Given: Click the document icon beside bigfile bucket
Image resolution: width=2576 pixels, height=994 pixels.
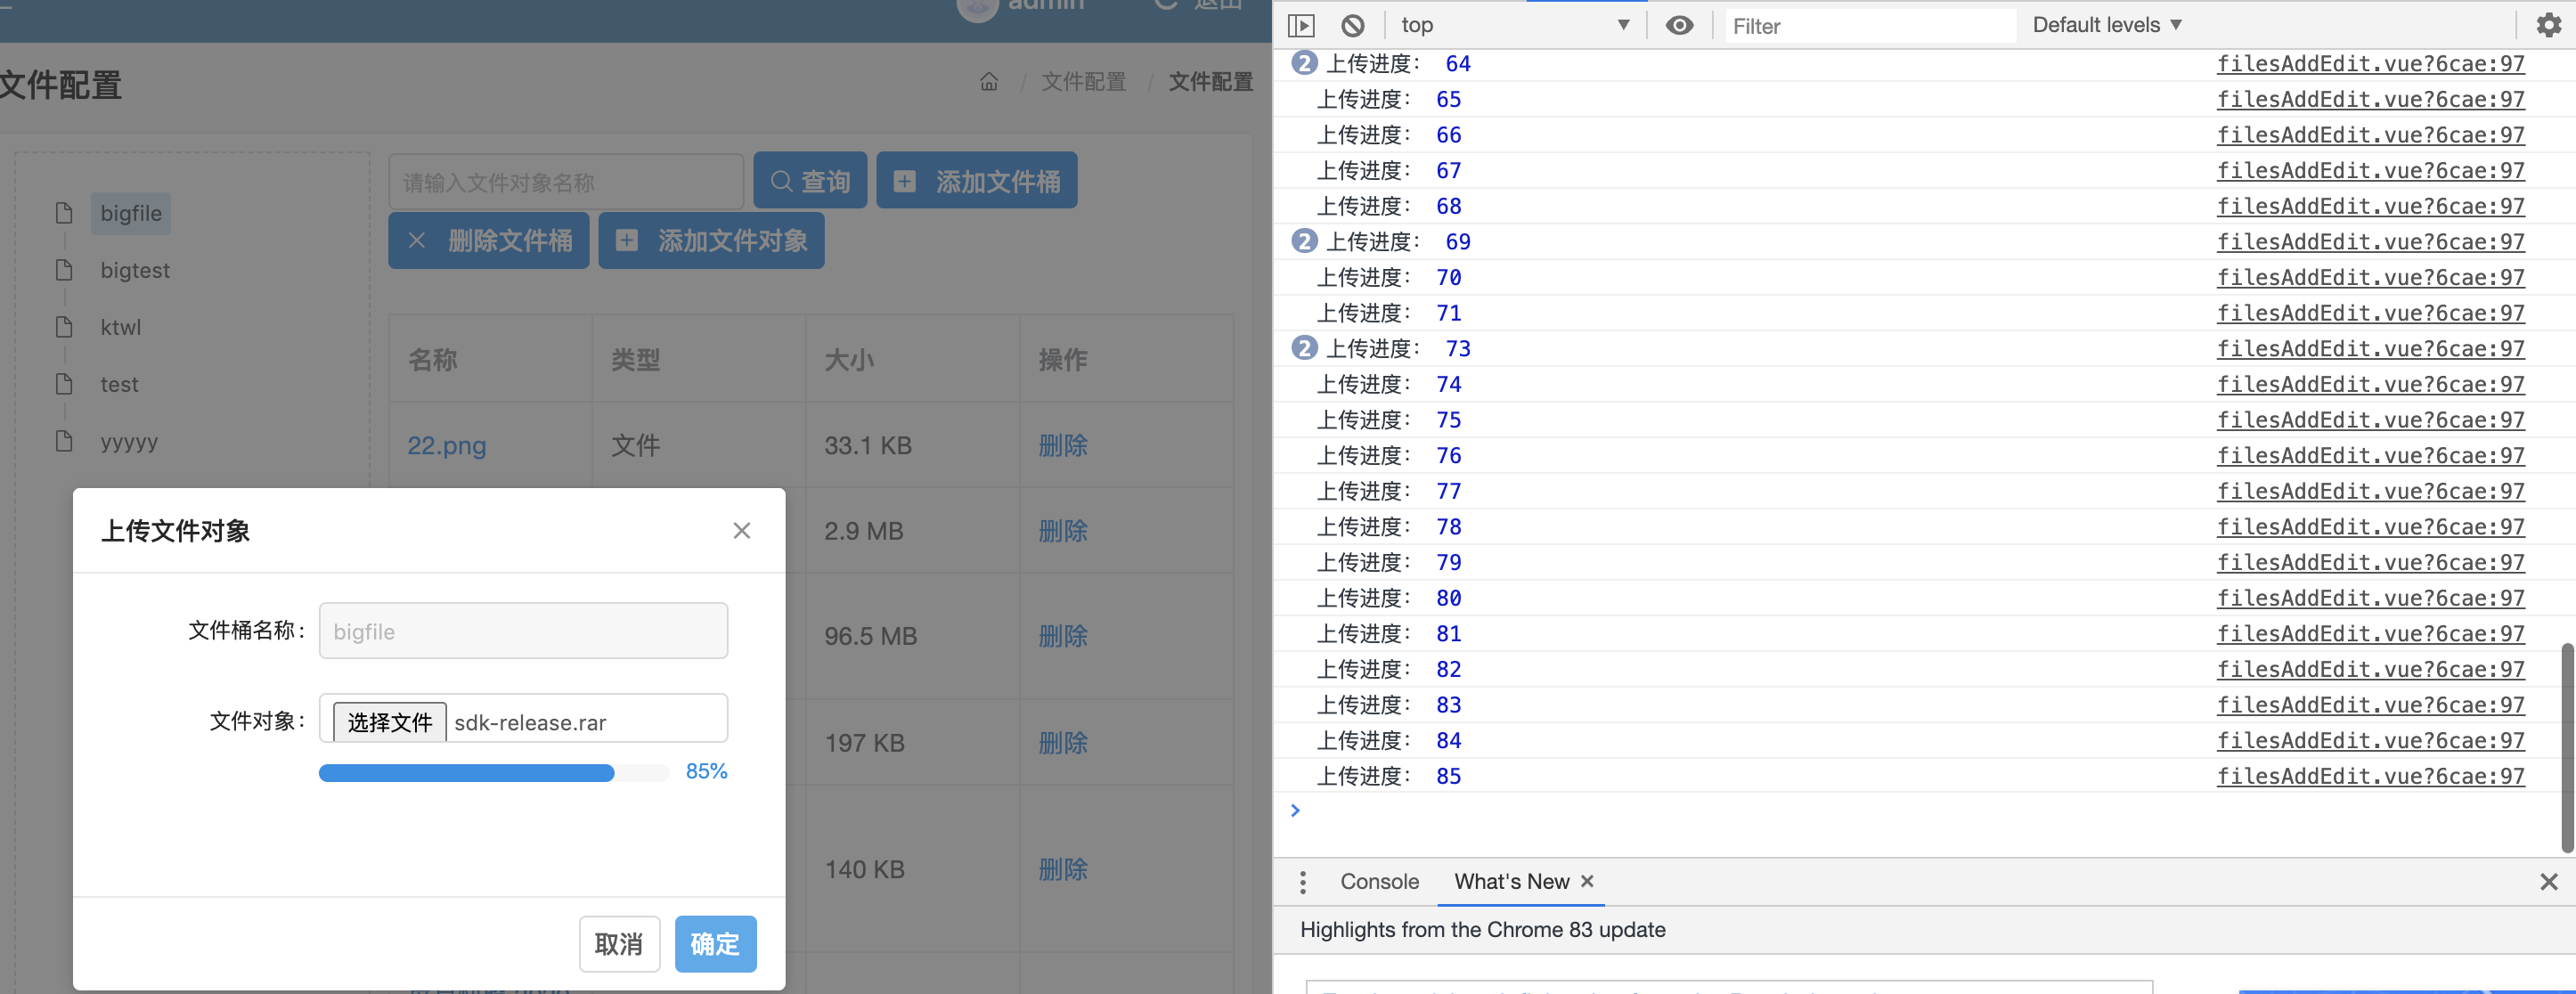Looking at the screenshot, I should pos(64,212).
